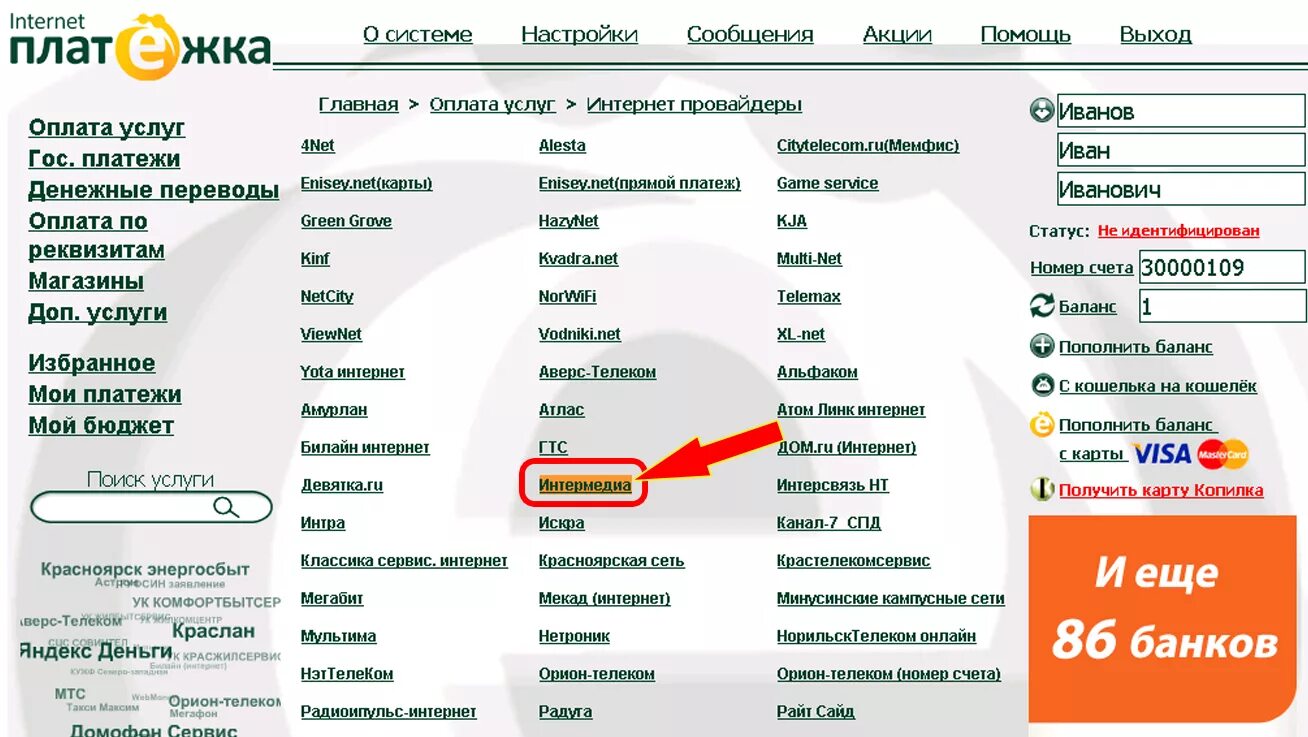Select the Интермедиа provider
1308x737 pixels.
point(584,485)
